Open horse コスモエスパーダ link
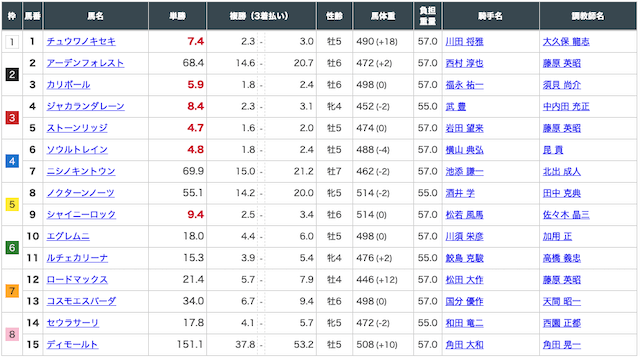This screenshot has width=640, height=360. point(81,301)
